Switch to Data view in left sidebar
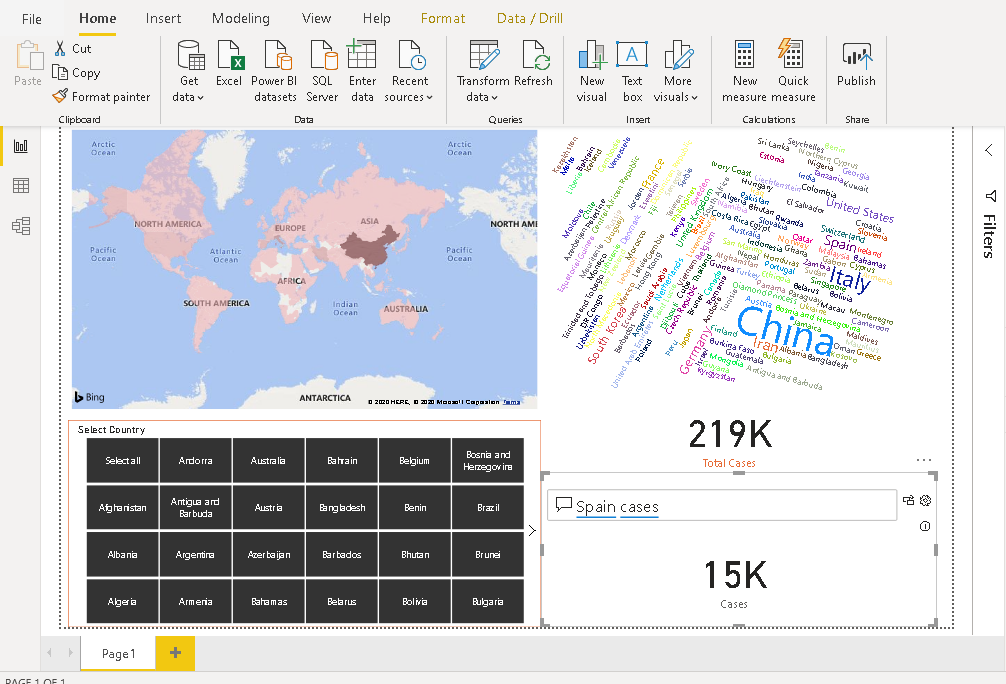Screen dimensions: 1006x684 [x=21, y=186]
